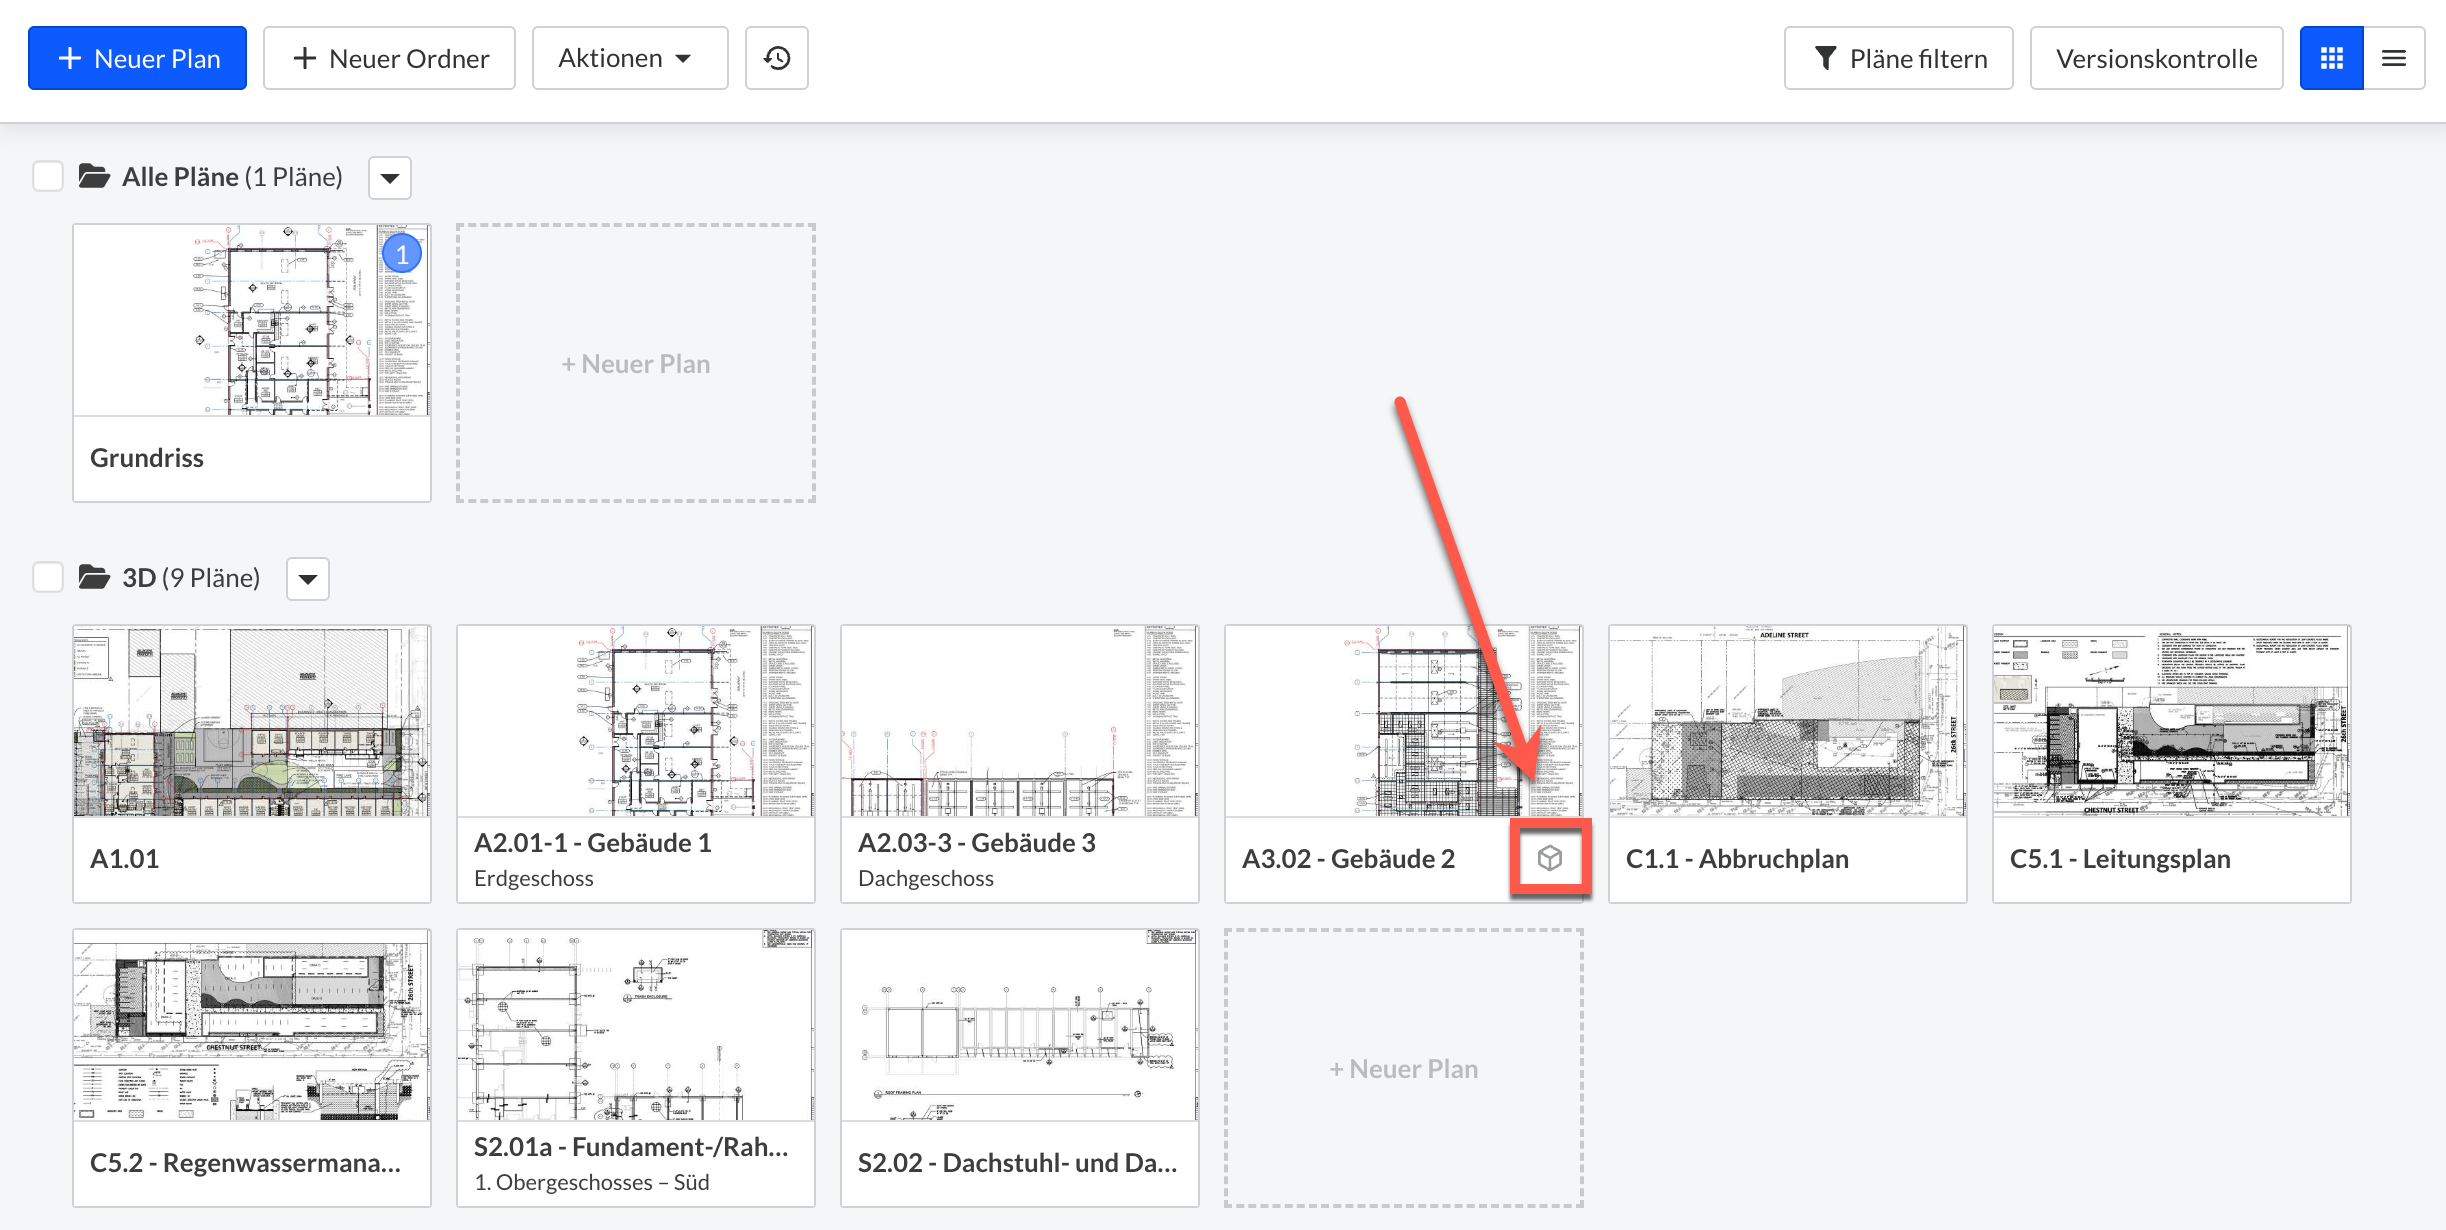
Task: Click the Alle Pläne folder icon
Action: (x=94, y=177)
